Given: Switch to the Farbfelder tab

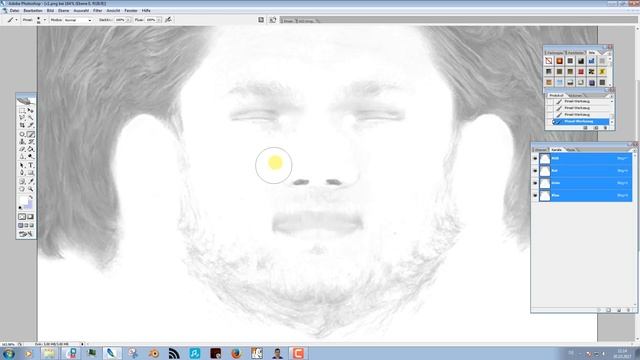Looking at the screenshot, I should 576,53.
